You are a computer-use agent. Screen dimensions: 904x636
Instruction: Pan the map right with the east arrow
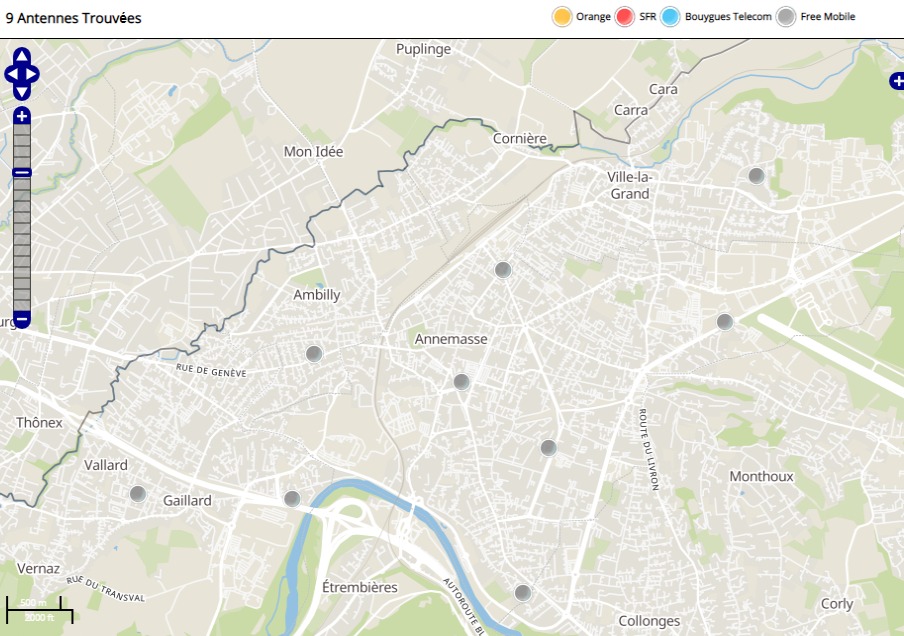pyautogui.click(x=34, y=74)
